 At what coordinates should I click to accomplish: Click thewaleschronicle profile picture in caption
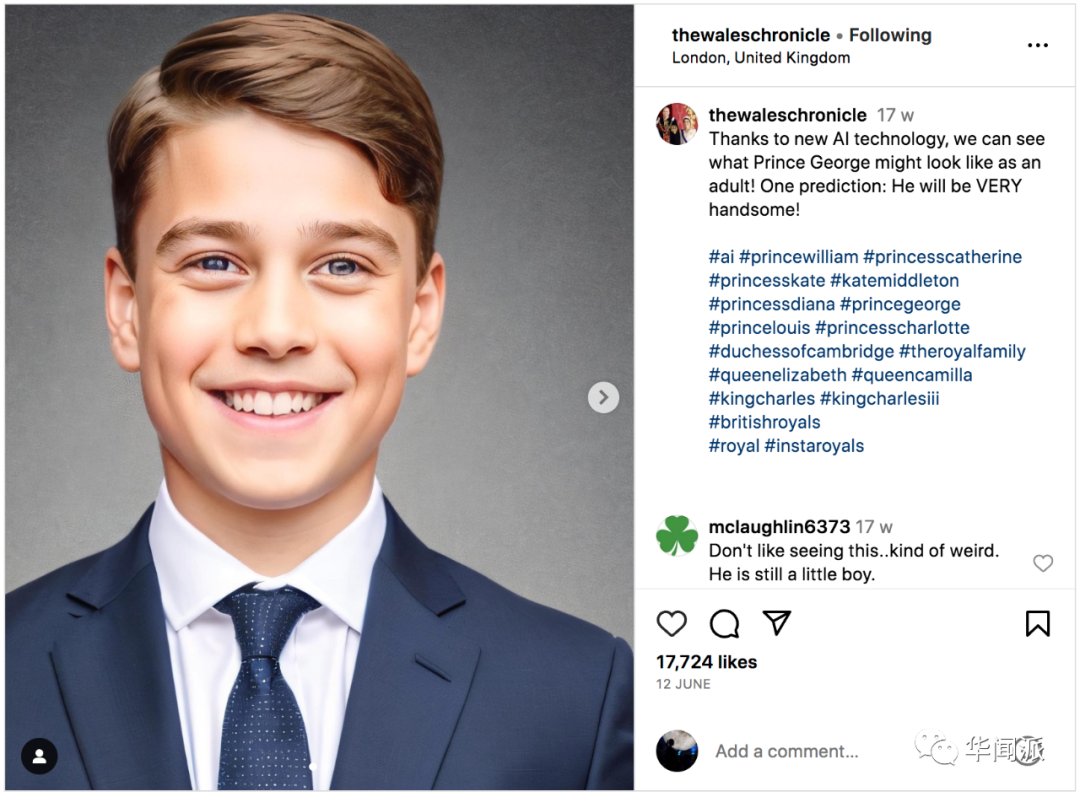click(x=677, y=124)
